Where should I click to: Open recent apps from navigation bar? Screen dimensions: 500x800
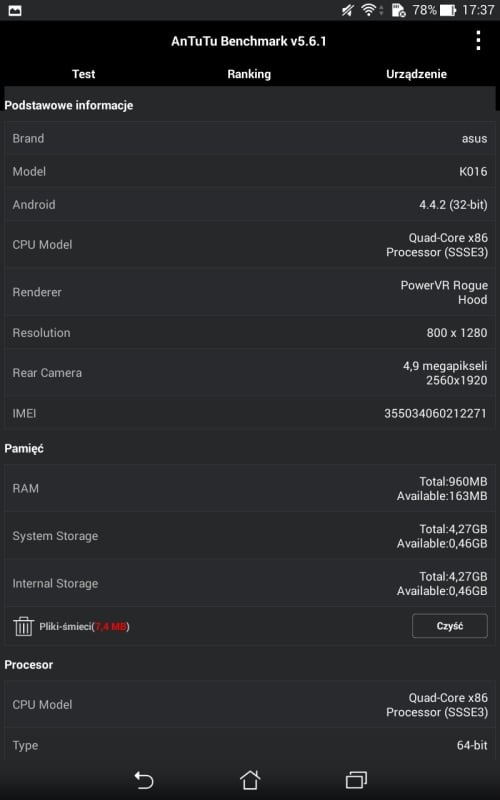(x=356, y=780)
